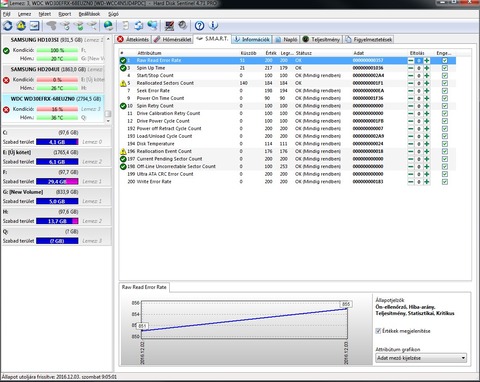The height and width of the screenshot is (382, 480).
Task: Click the toolbar icon with two blue circling arrows
Action: click(139, 26)
